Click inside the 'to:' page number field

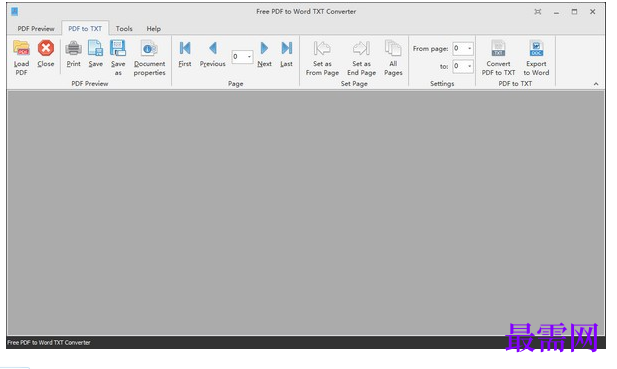(x=459, y=66)
